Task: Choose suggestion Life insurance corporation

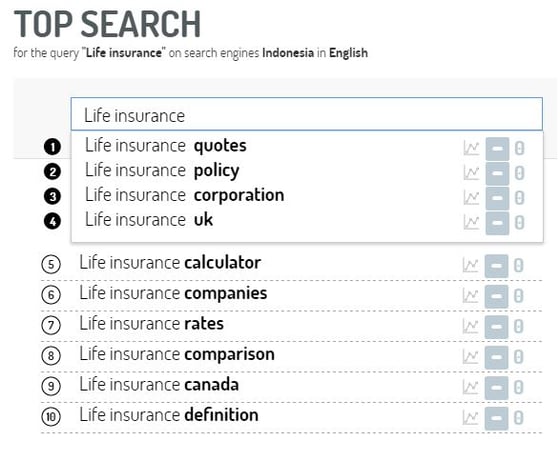Action: [185, 195]
